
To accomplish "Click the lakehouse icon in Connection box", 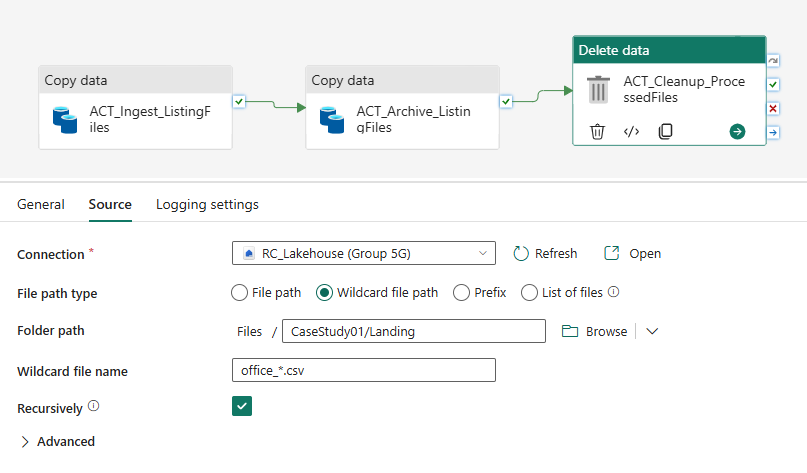I will point(249,253).
